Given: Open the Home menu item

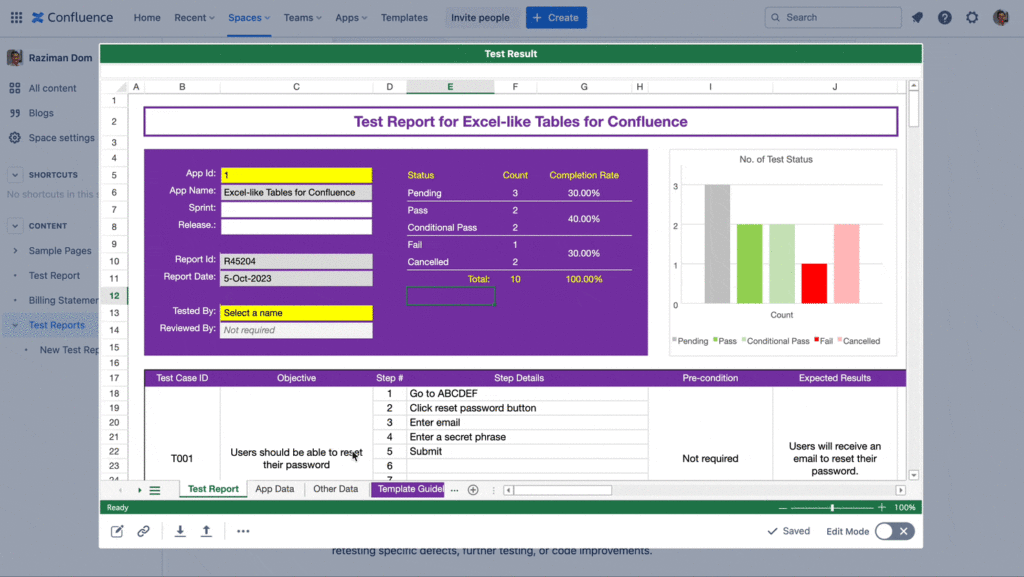Looking at the screenshot, I should point(147,18).
